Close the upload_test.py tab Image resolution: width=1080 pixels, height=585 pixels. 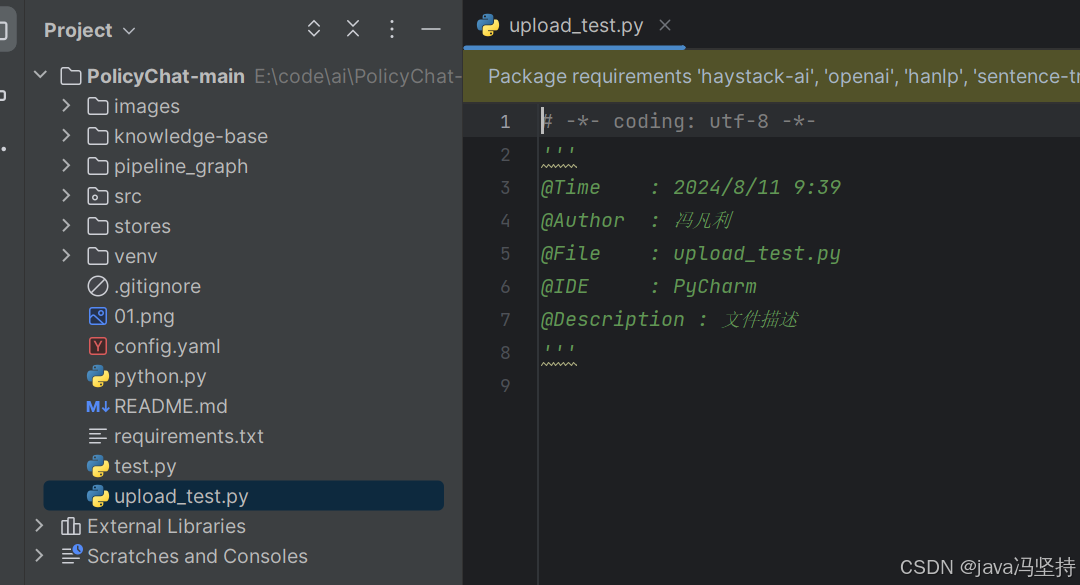[x=664, y=25]
